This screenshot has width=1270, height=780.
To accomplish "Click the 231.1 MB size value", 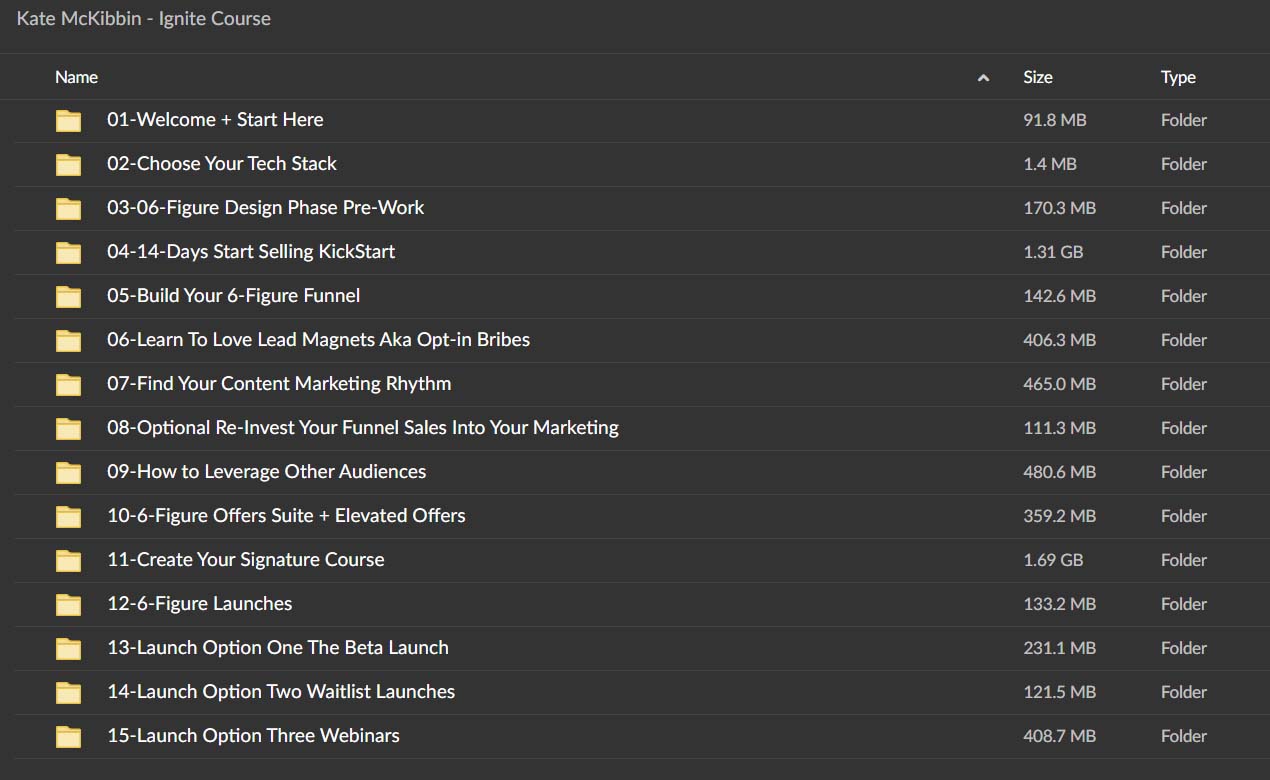I will tap(1059, 648).
